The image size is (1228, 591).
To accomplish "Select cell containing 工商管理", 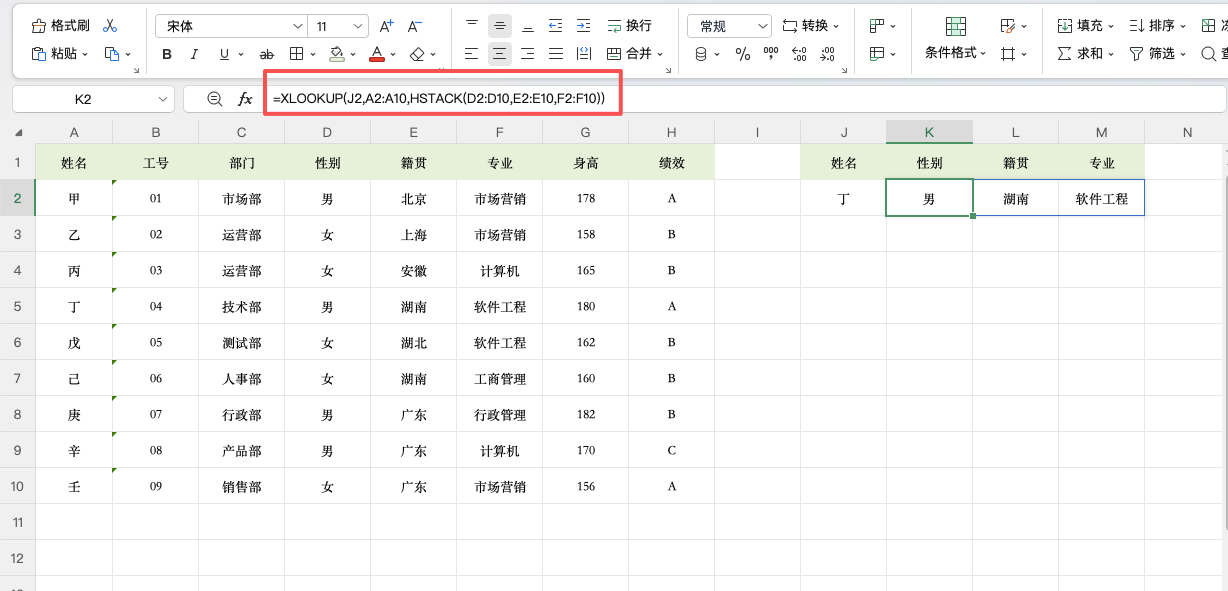I will point(500,379).
